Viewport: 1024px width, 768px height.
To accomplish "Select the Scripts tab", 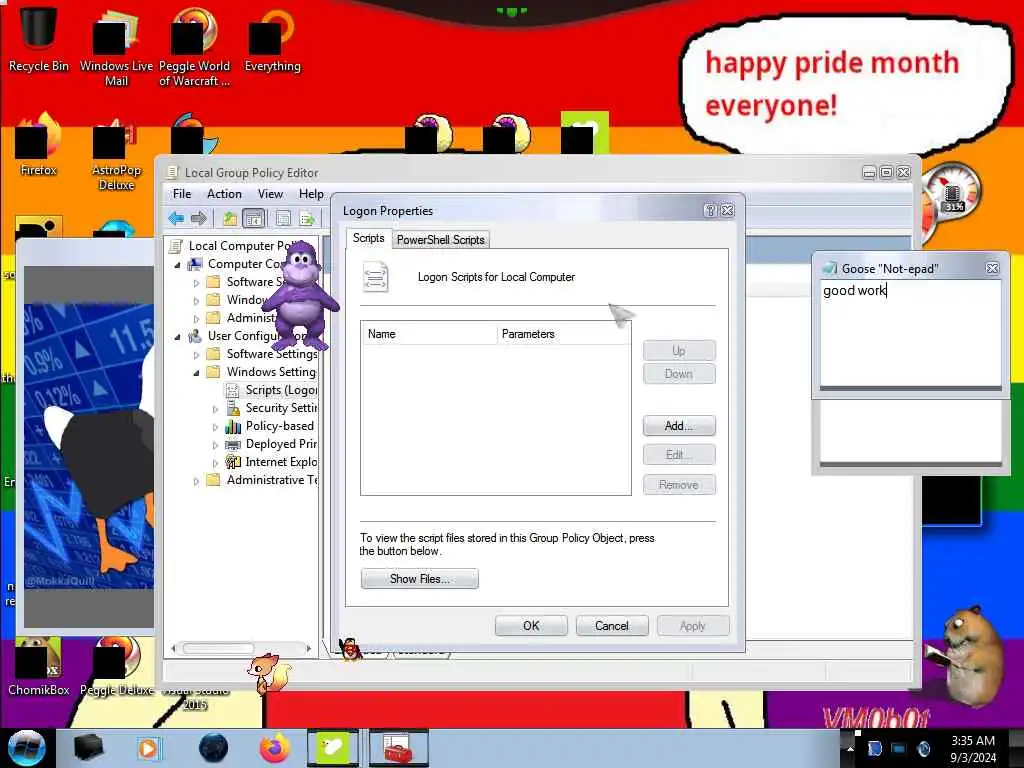I will click(x=368, y=238).
